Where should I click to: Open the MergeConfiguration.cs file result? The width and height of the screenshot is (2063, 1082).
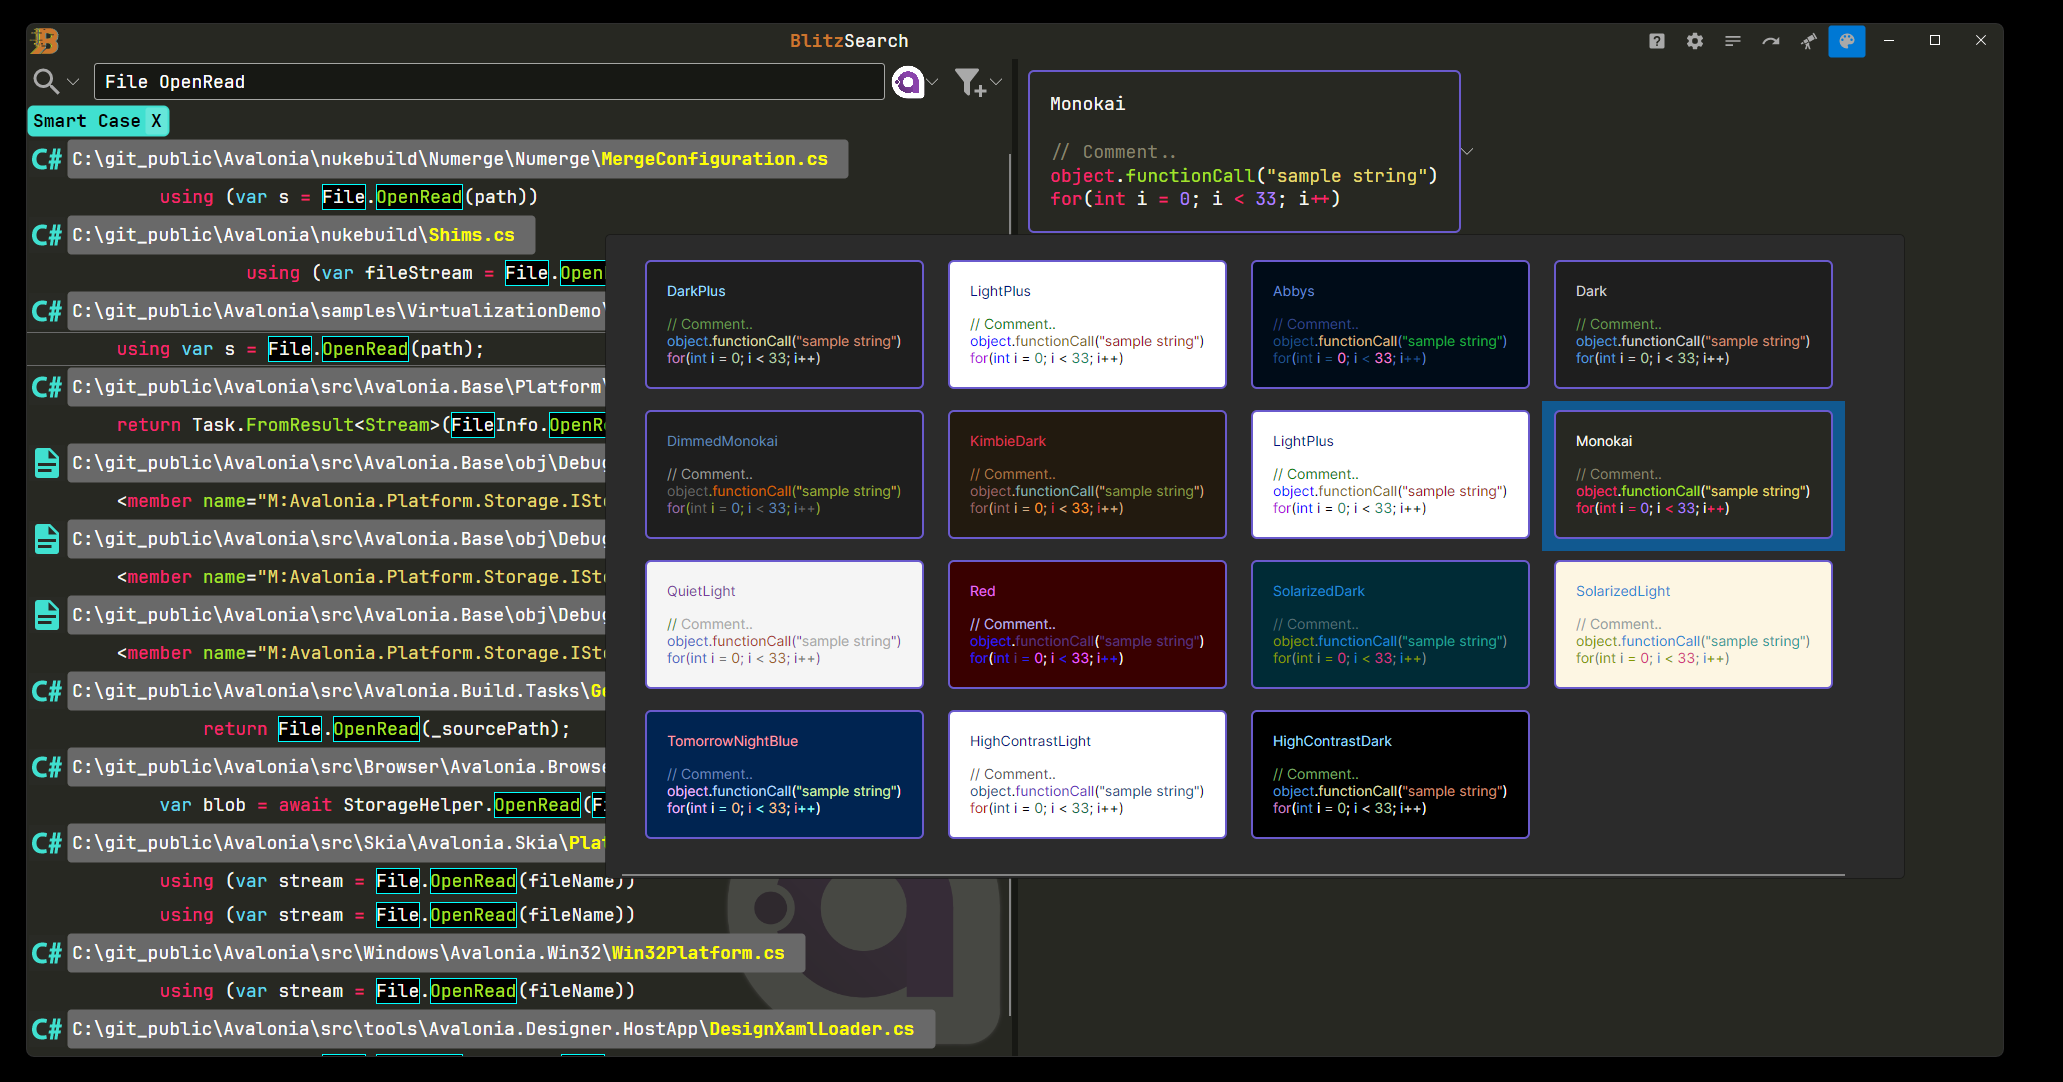tap(458, 159)
